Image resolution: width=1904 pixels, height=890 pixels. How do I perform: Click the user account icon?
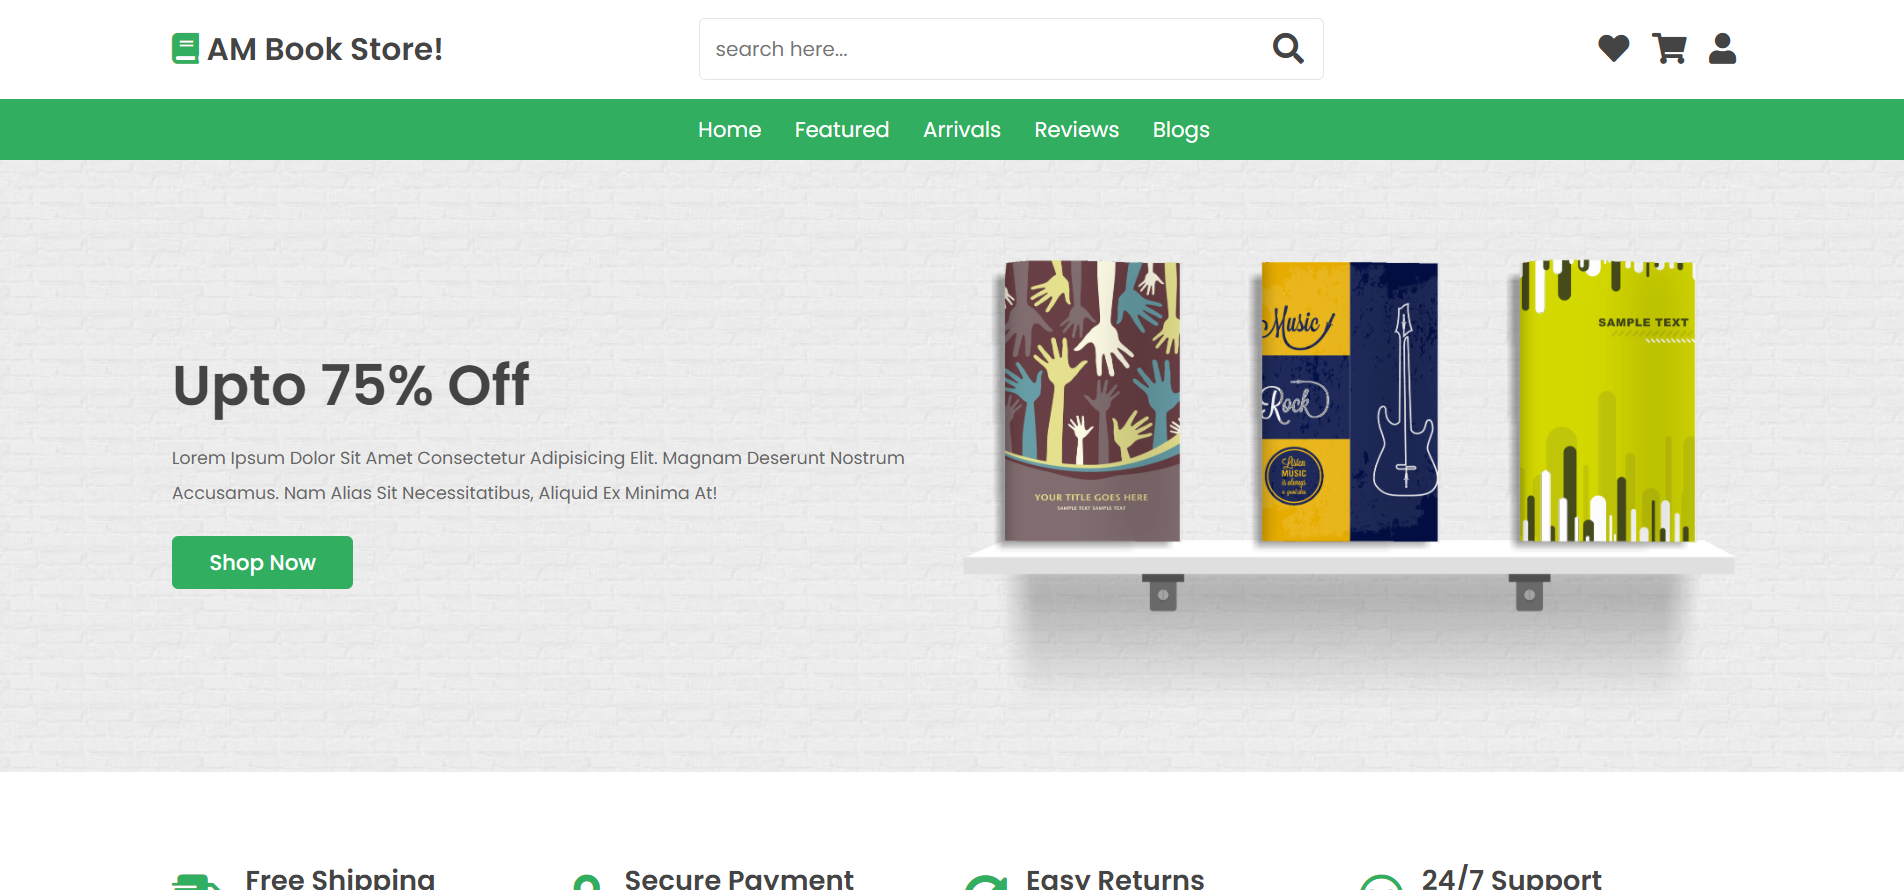click(1722, 48)
